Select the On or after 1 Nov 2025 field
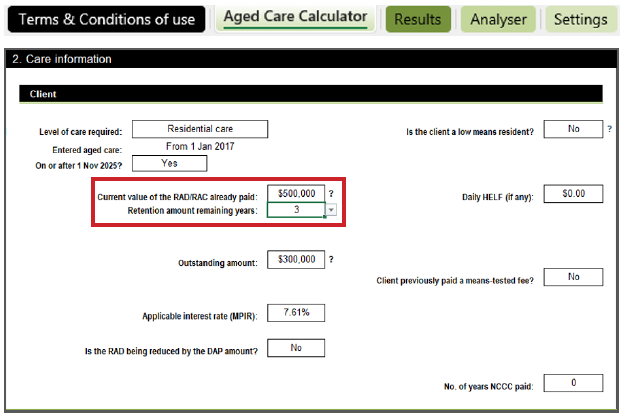 (169, 163)
